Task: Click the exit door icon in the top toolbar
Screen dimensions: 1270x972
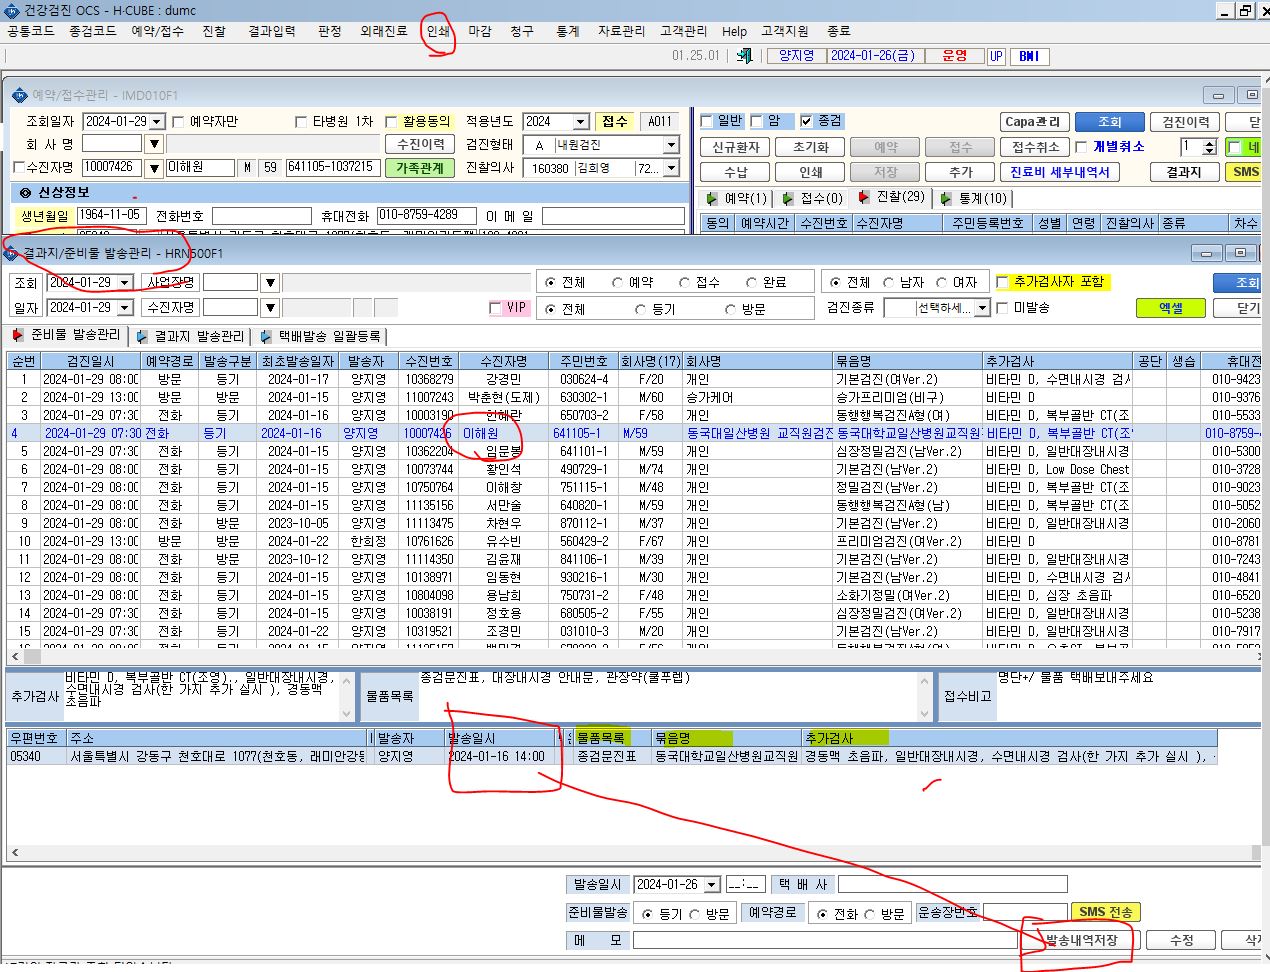Action: click(x=744, y=56)
